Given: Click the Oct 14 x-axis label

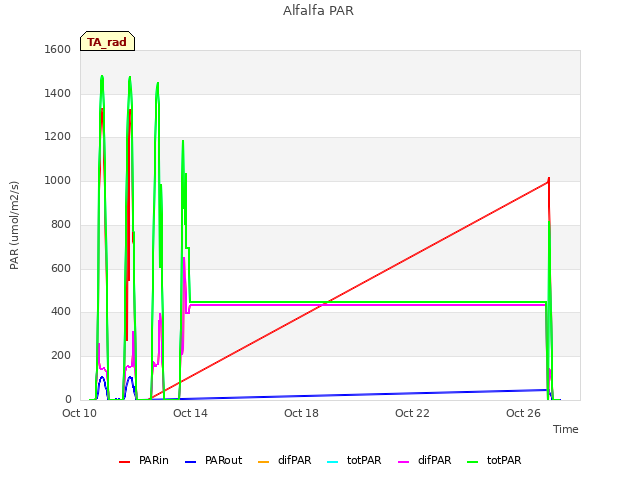Looking at the screenshot, I should [190, 413].
